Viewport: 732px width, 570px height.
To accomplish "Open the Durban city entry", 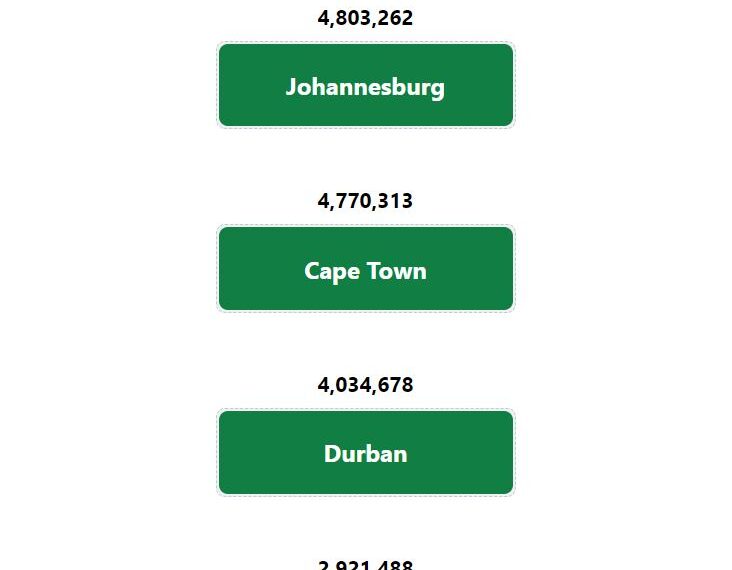I will pyautogui.click(x=366, y=452).
